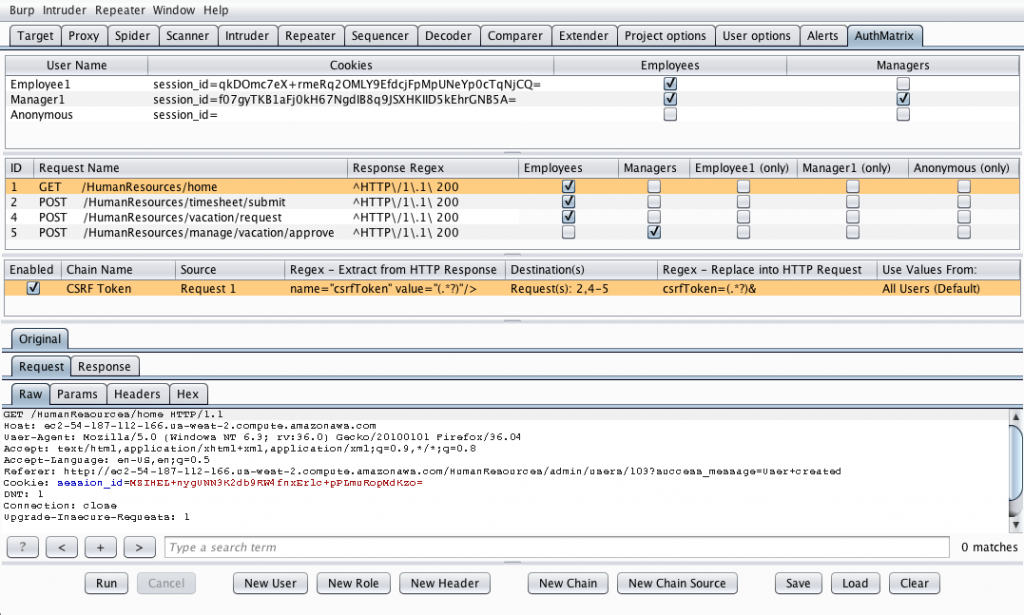Click the previous match arrow button
1024x615 pixels.
[x=61, y=547]
